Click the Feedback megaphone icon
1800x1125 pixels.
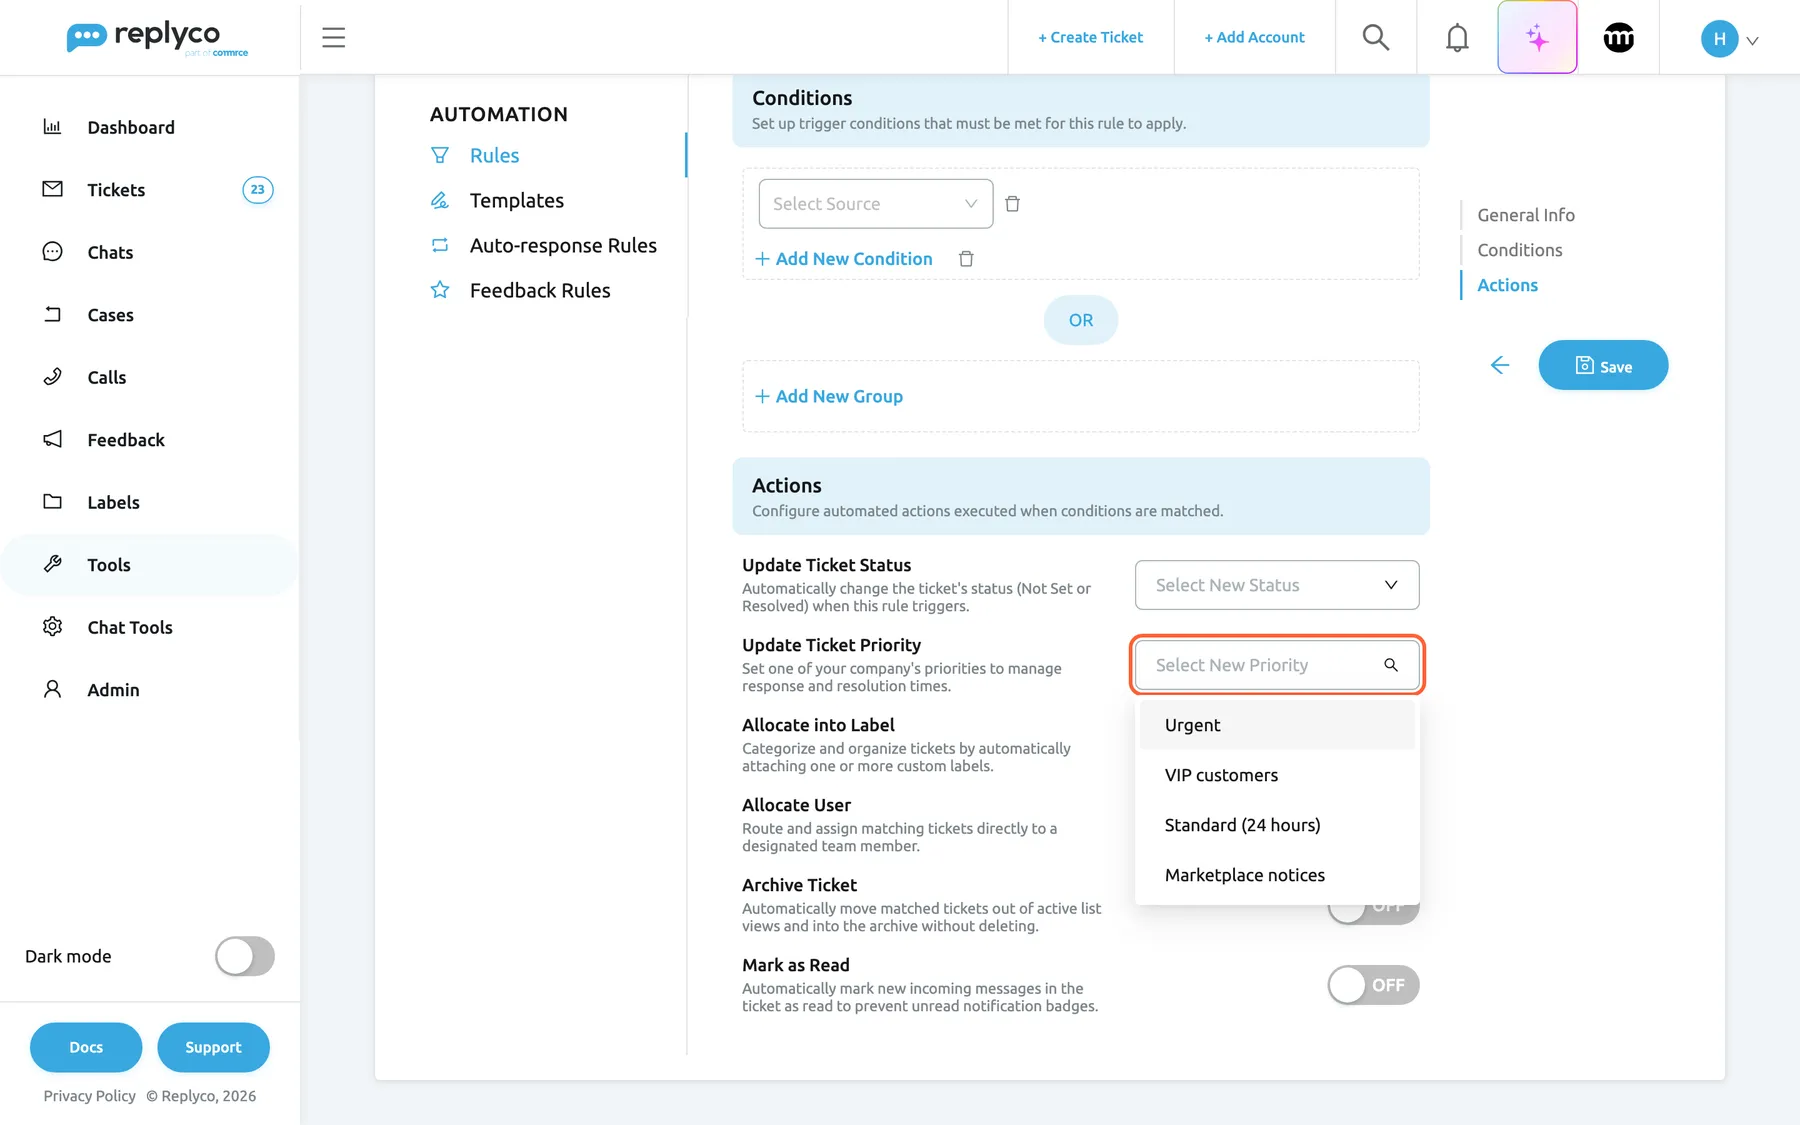click(53, 439)
